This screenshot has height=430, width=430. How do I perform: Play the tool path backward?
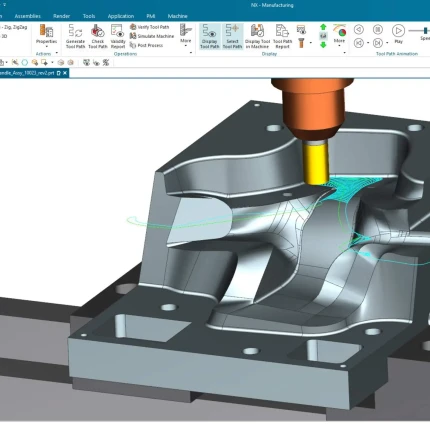tap(359, 30)
